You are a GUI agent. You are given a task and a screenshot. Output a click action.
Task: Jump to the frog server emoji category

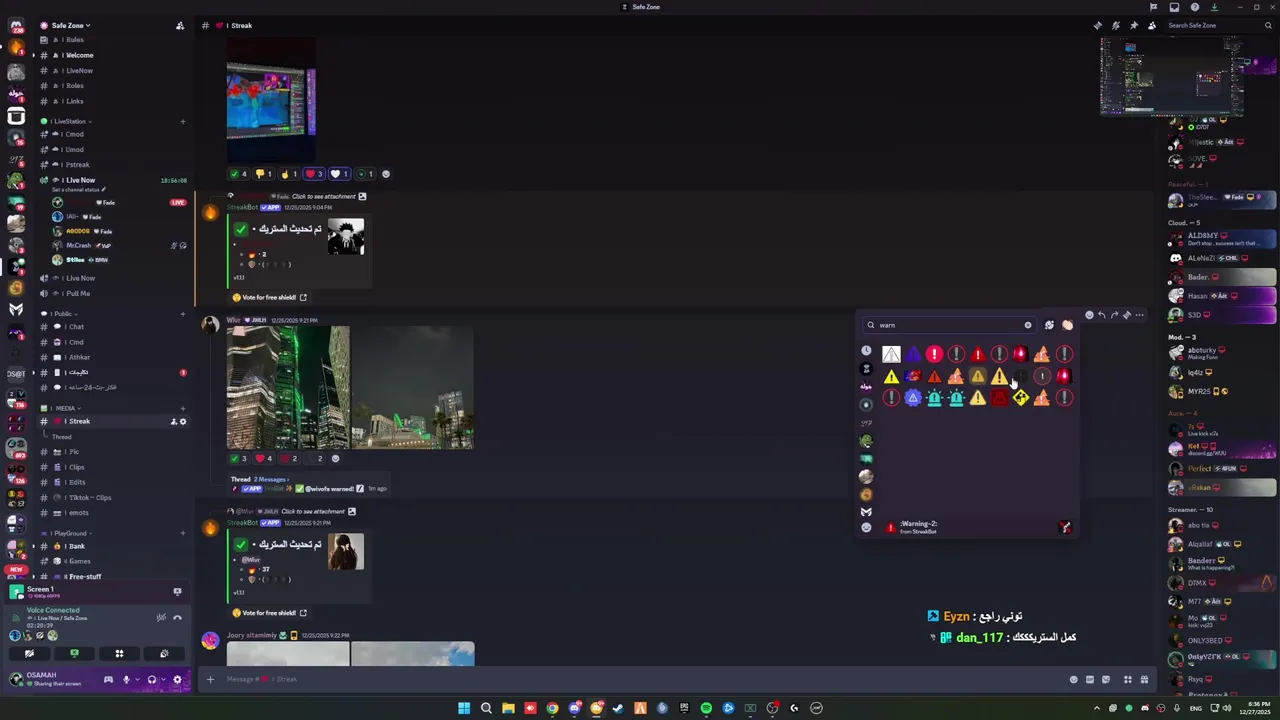pyautogui.click(x=866, y=441)
